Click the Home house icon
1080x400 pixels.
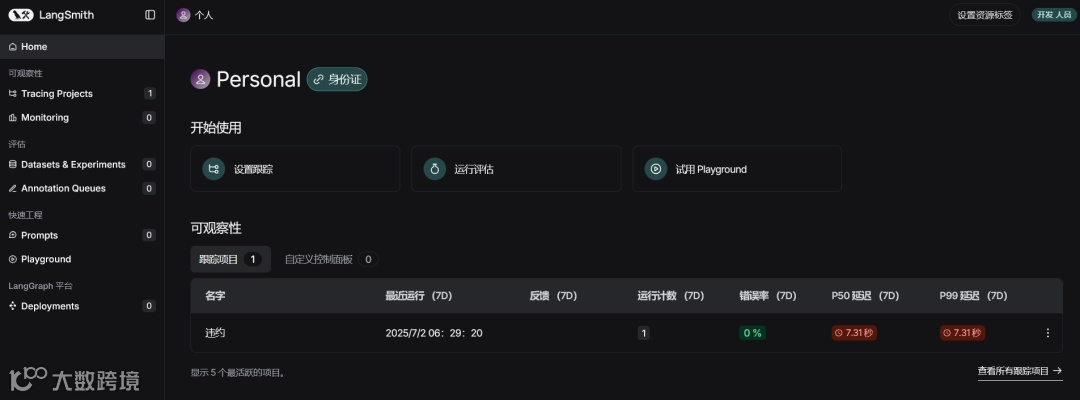pos(12,47)
